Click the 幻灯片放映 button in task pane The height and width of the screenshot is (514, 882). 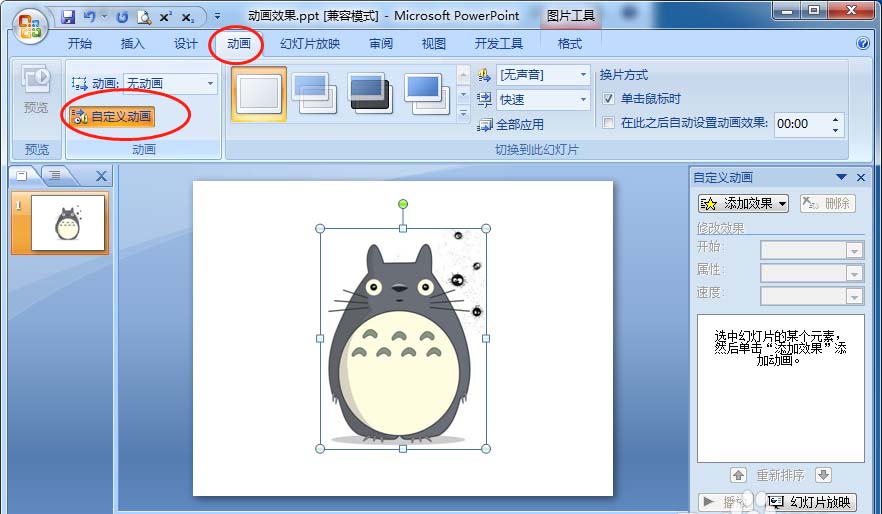click(812, 502)
